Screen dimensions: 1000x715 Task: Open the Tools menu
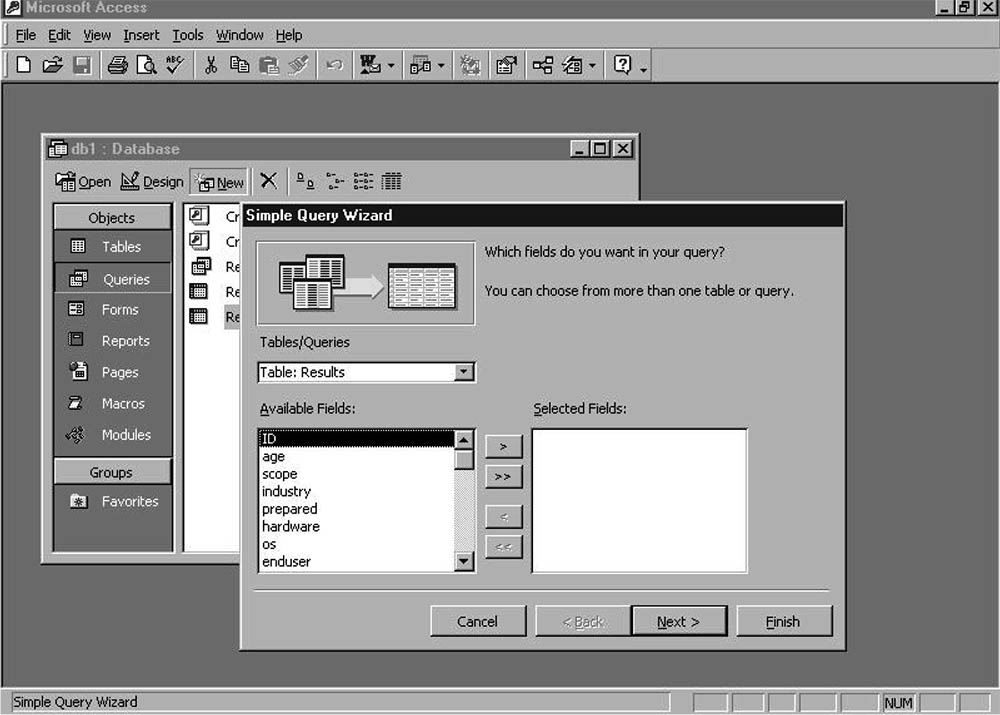click(x=188, y=35)
